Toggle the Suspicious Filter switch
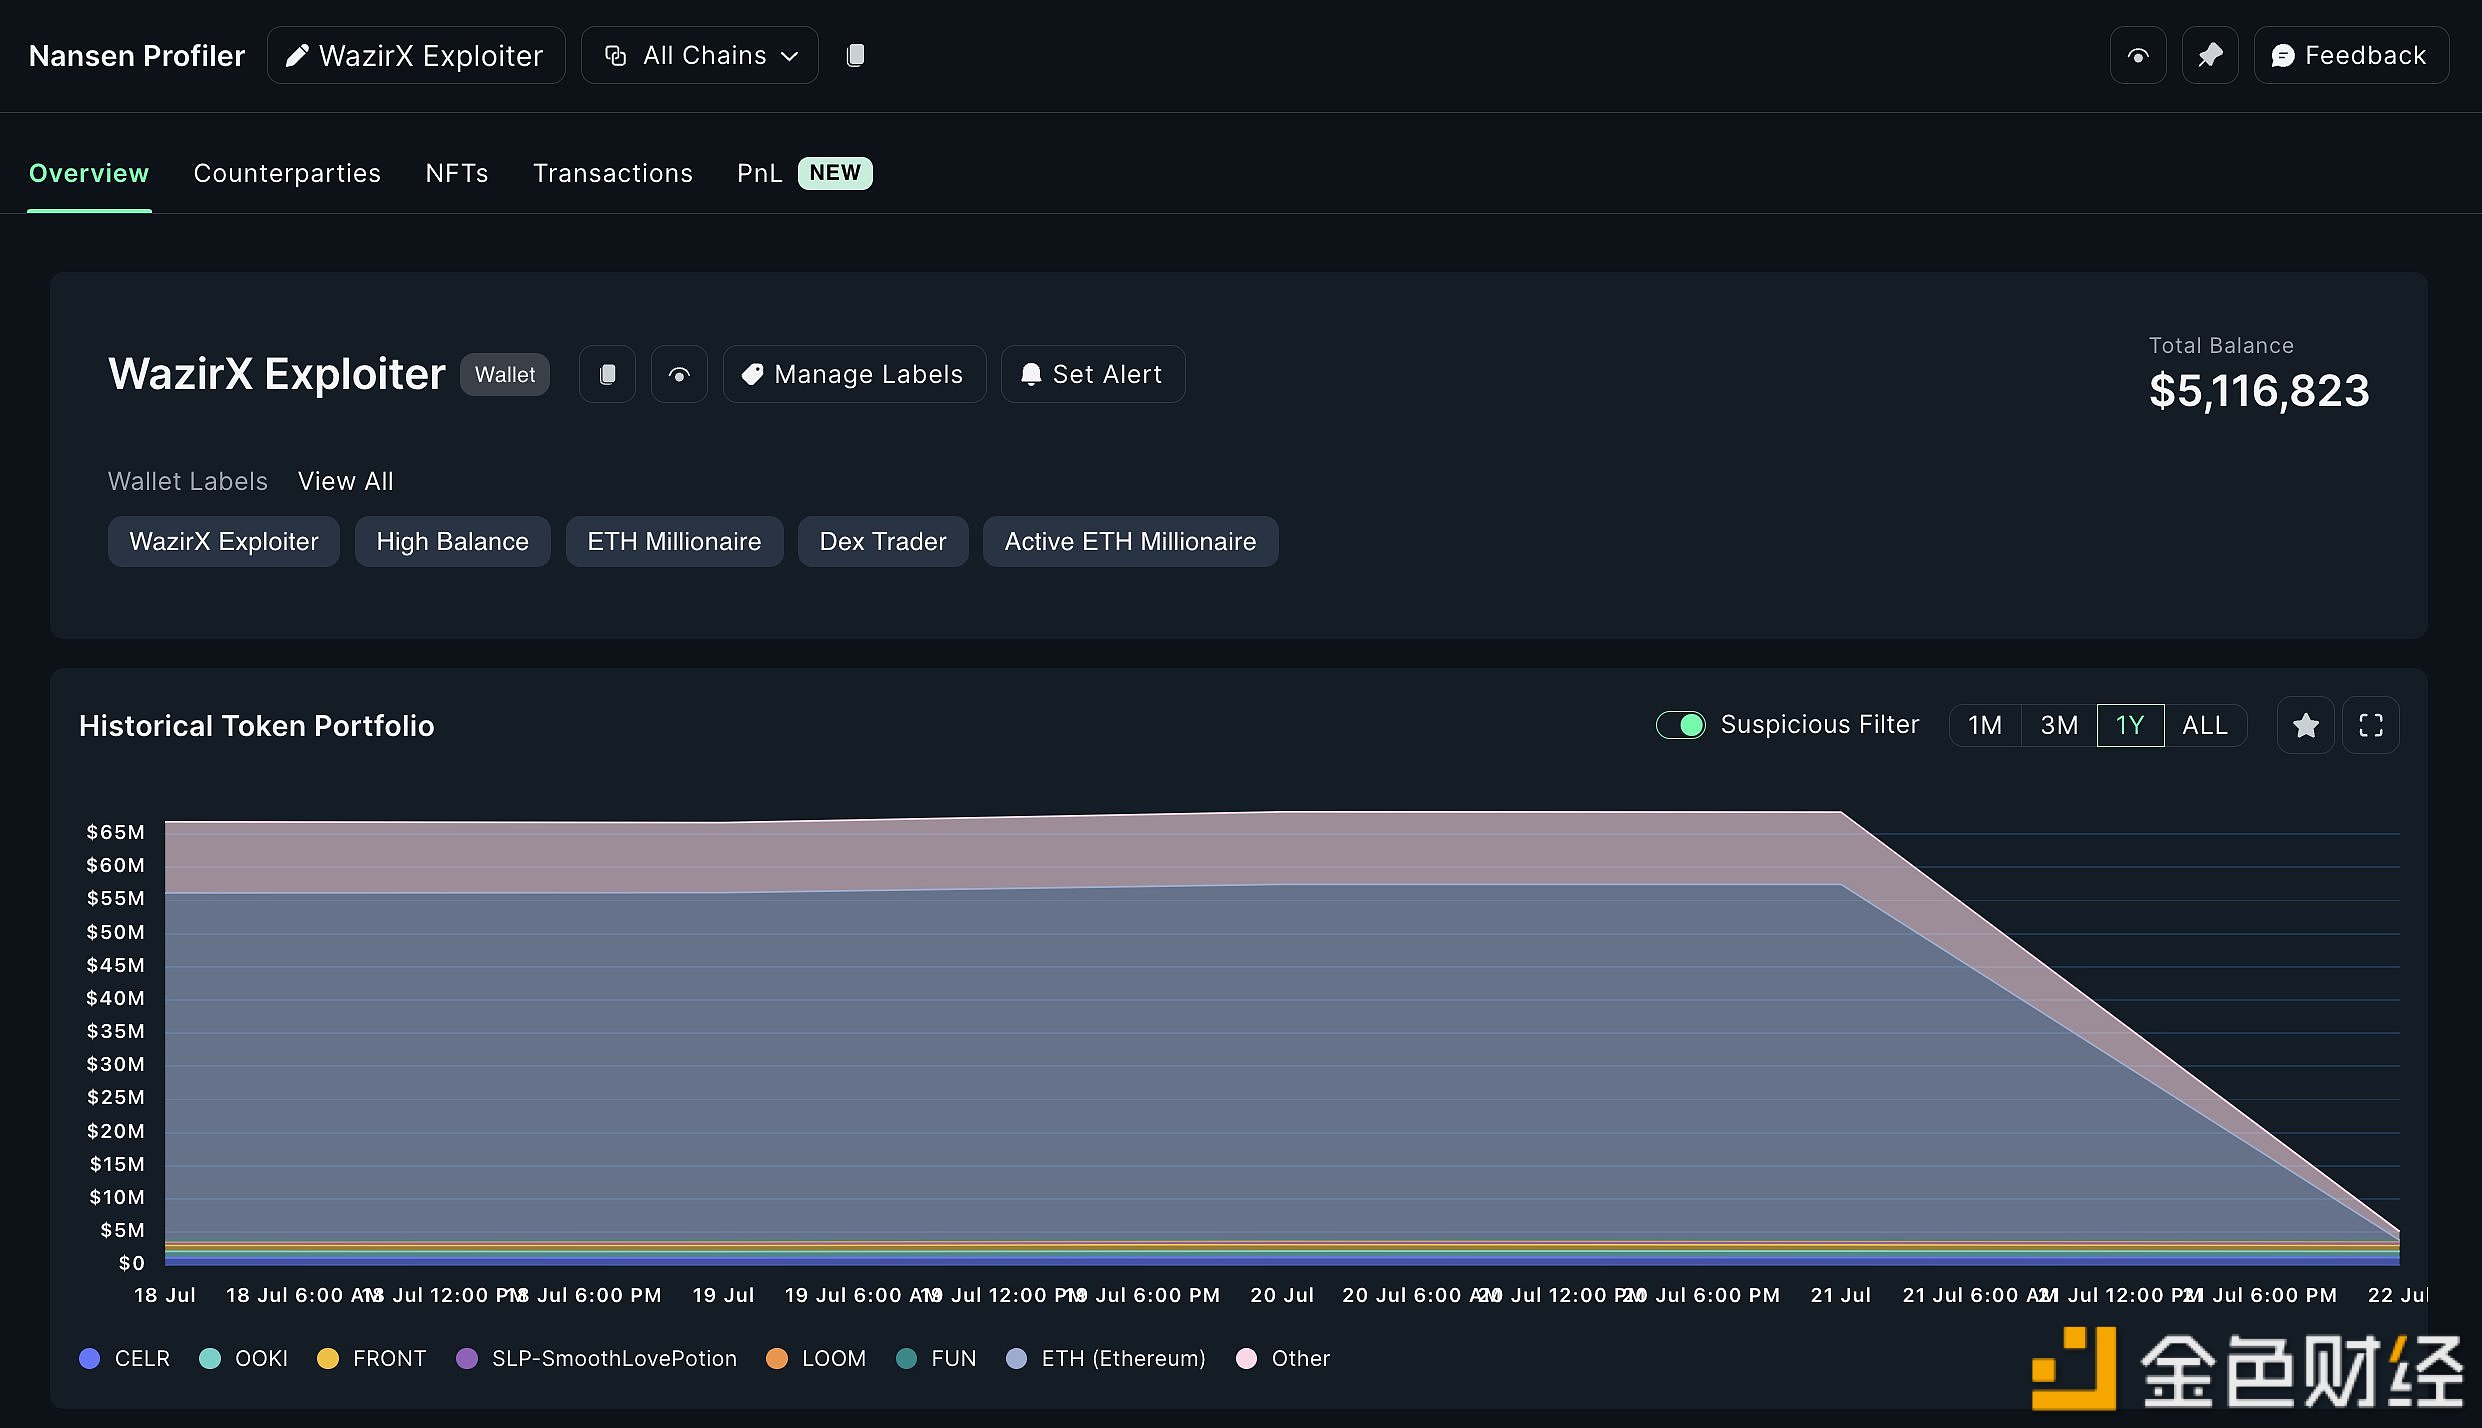The height and width of the screenshot is (1428, 2482). coord(1681,725)
